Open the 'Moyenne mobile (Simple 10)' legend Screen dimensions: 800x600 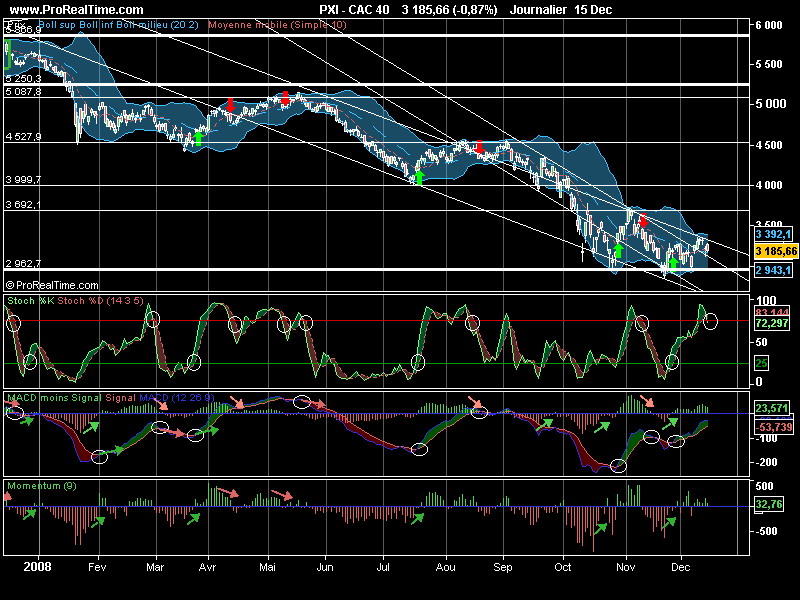(x=277, y=25)
